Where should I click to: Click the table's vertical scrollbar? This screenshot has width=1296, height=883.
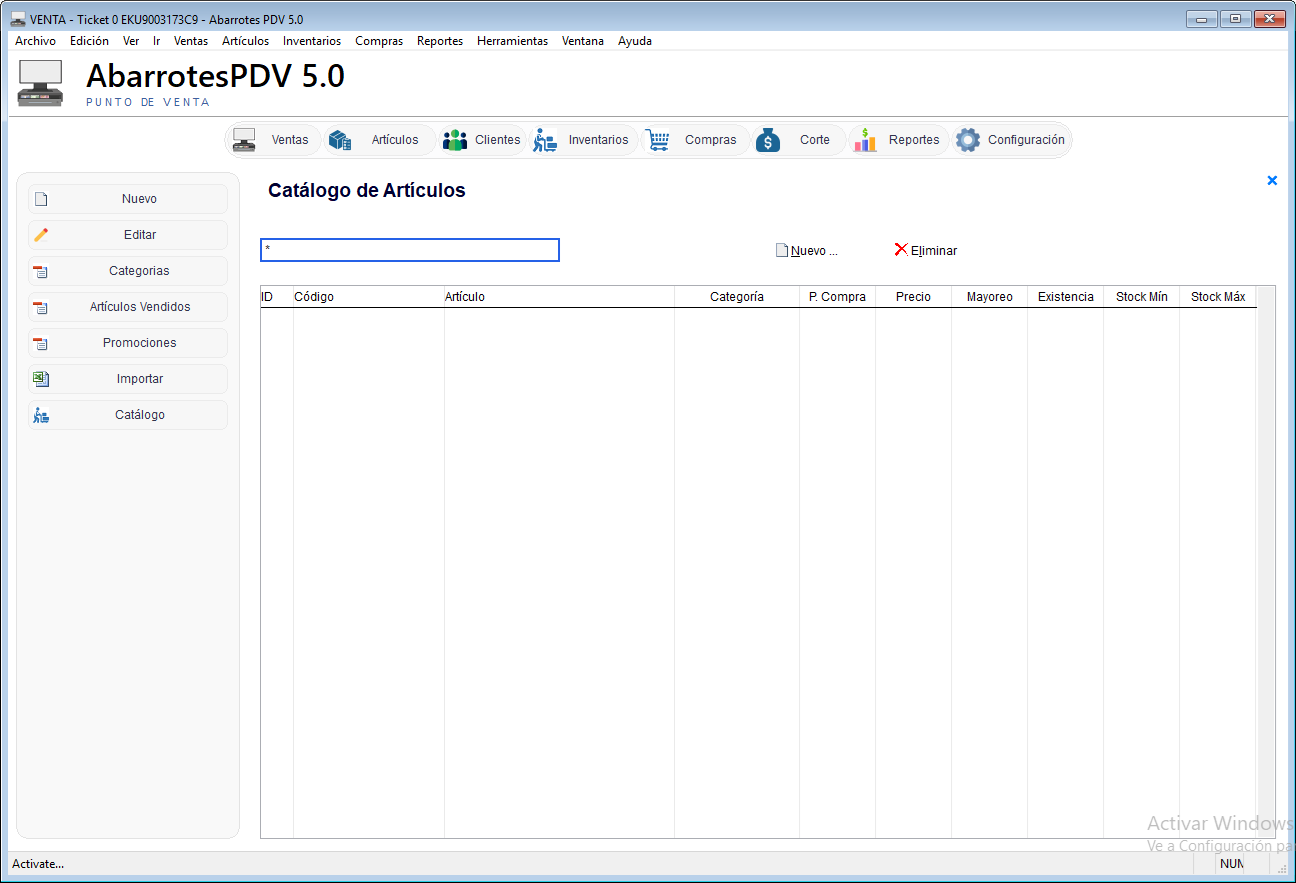[1265, 562]
